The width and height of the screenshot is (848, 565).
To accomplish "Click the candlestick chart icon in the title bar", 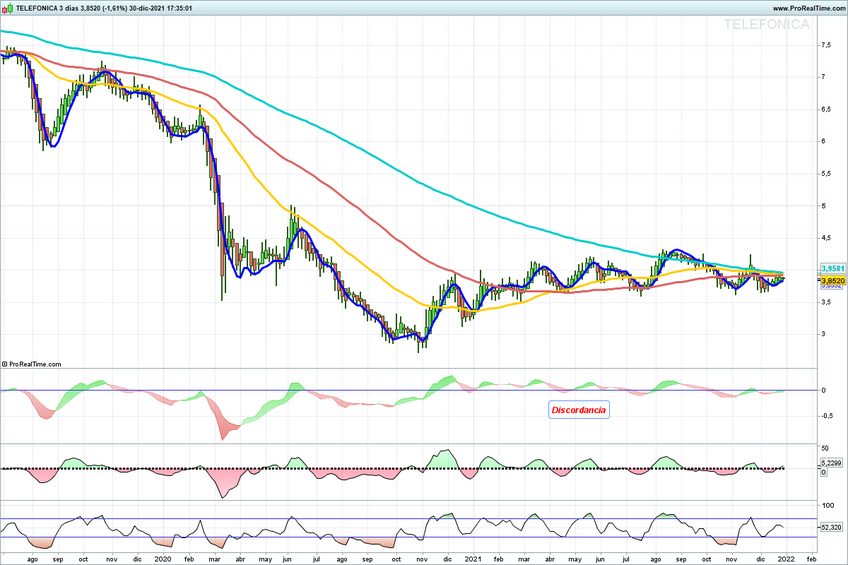I will [x=9, y=8].
